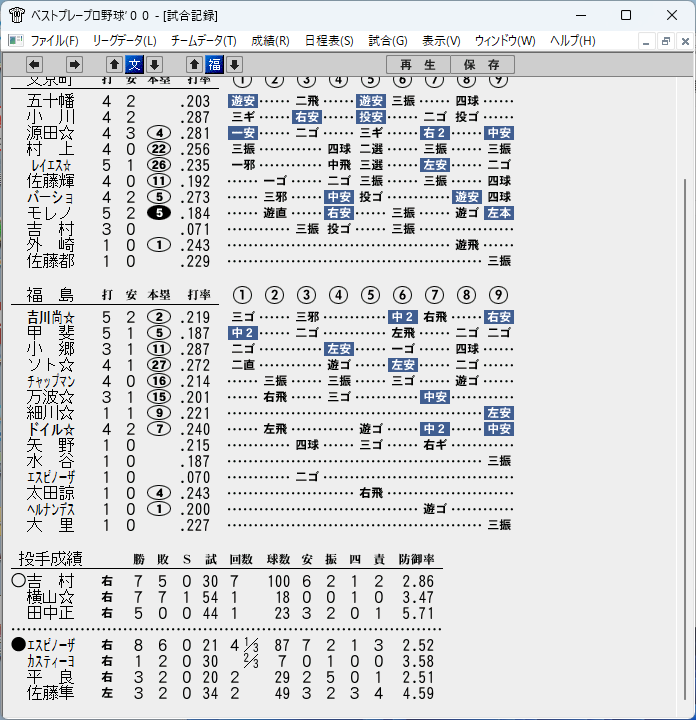The image size is (696, 720).
Task: Click 佐藤隼's ERA value 4.59
Action: click(x=418, y=693)
